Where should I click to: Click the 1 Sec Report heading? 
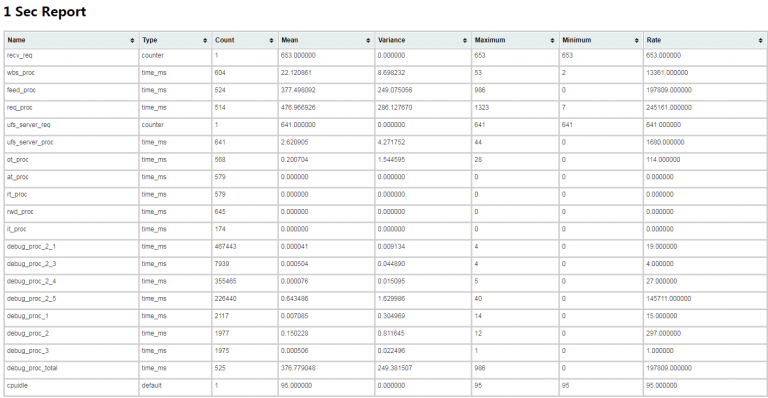tap(45, 12)
